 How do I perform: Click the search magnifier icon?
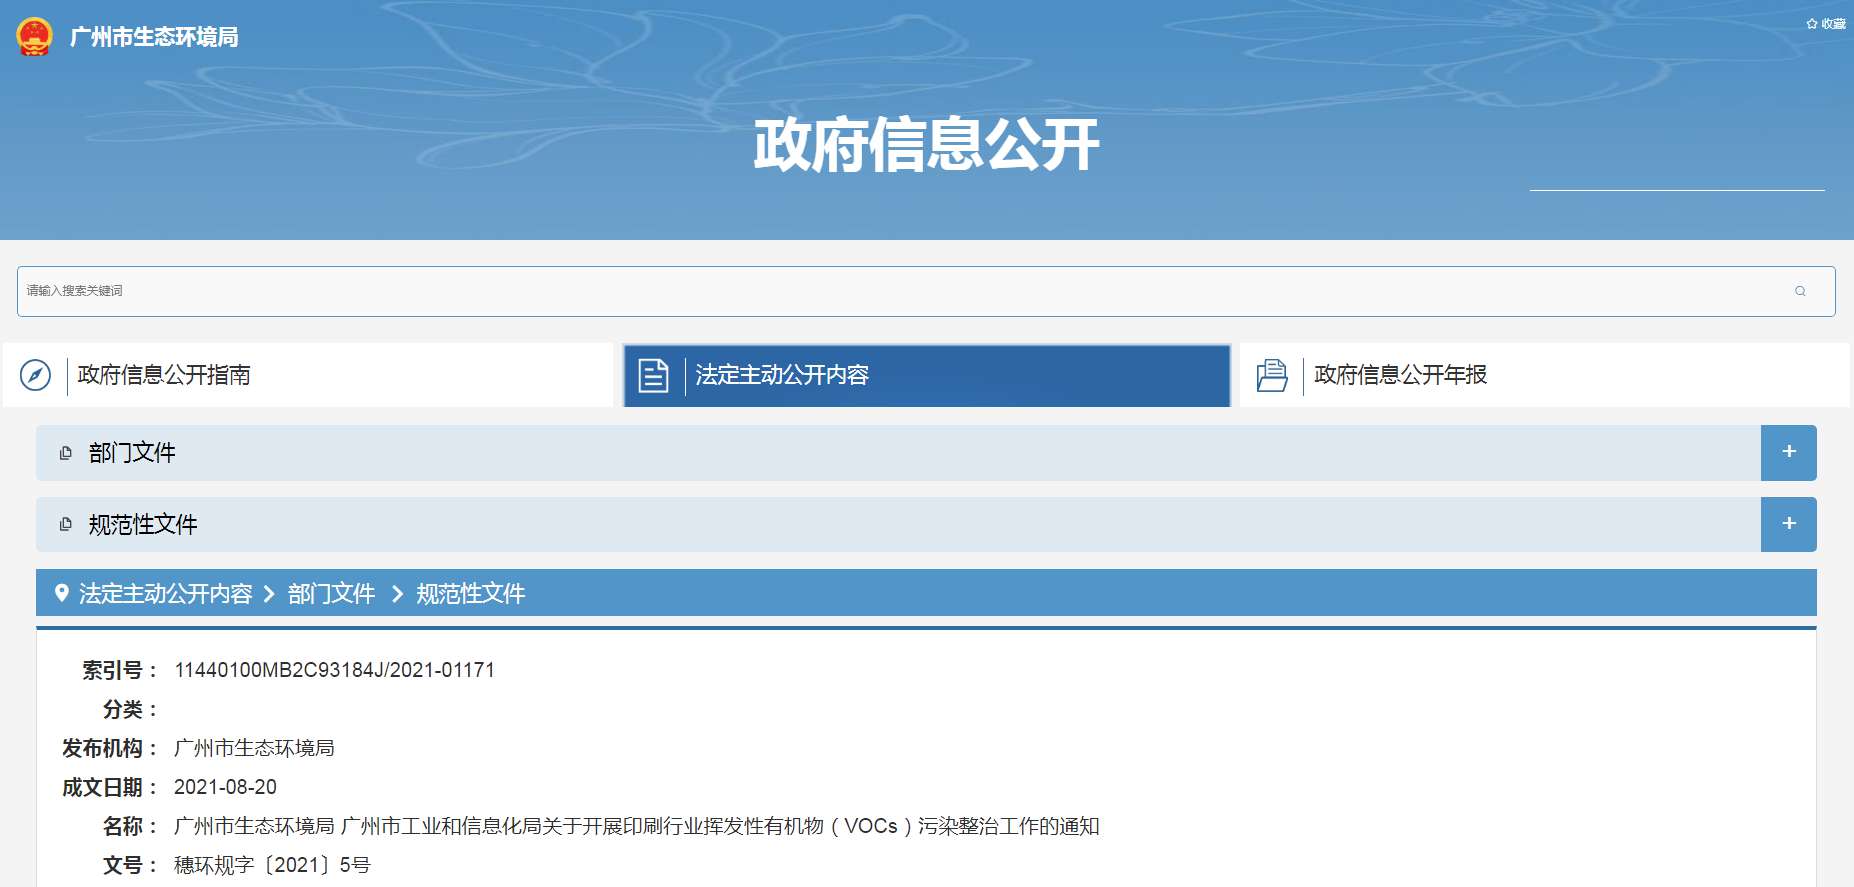tap(1800, 291)
